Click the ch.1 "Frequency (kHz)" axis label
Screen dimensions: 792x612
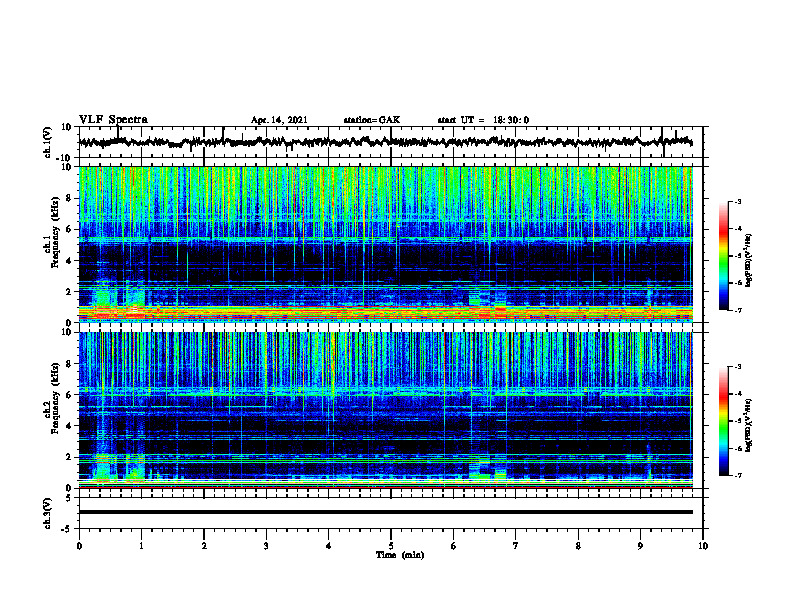(54, 232)
